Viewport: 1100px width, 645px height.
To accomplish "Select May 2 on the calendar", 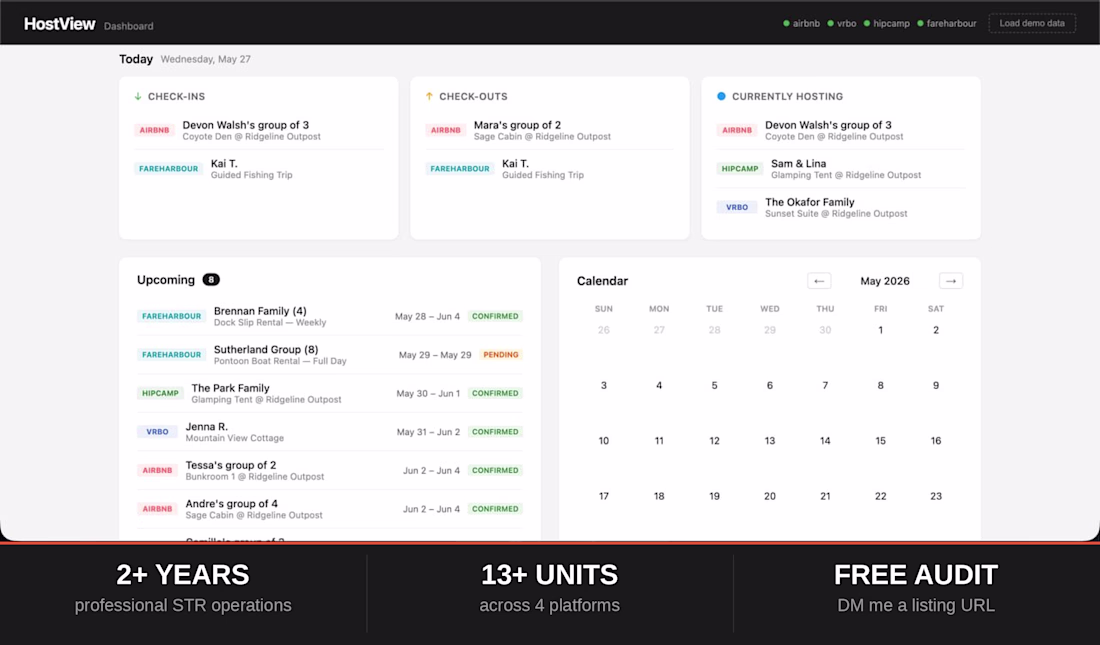I will click(x=936, y=330).
